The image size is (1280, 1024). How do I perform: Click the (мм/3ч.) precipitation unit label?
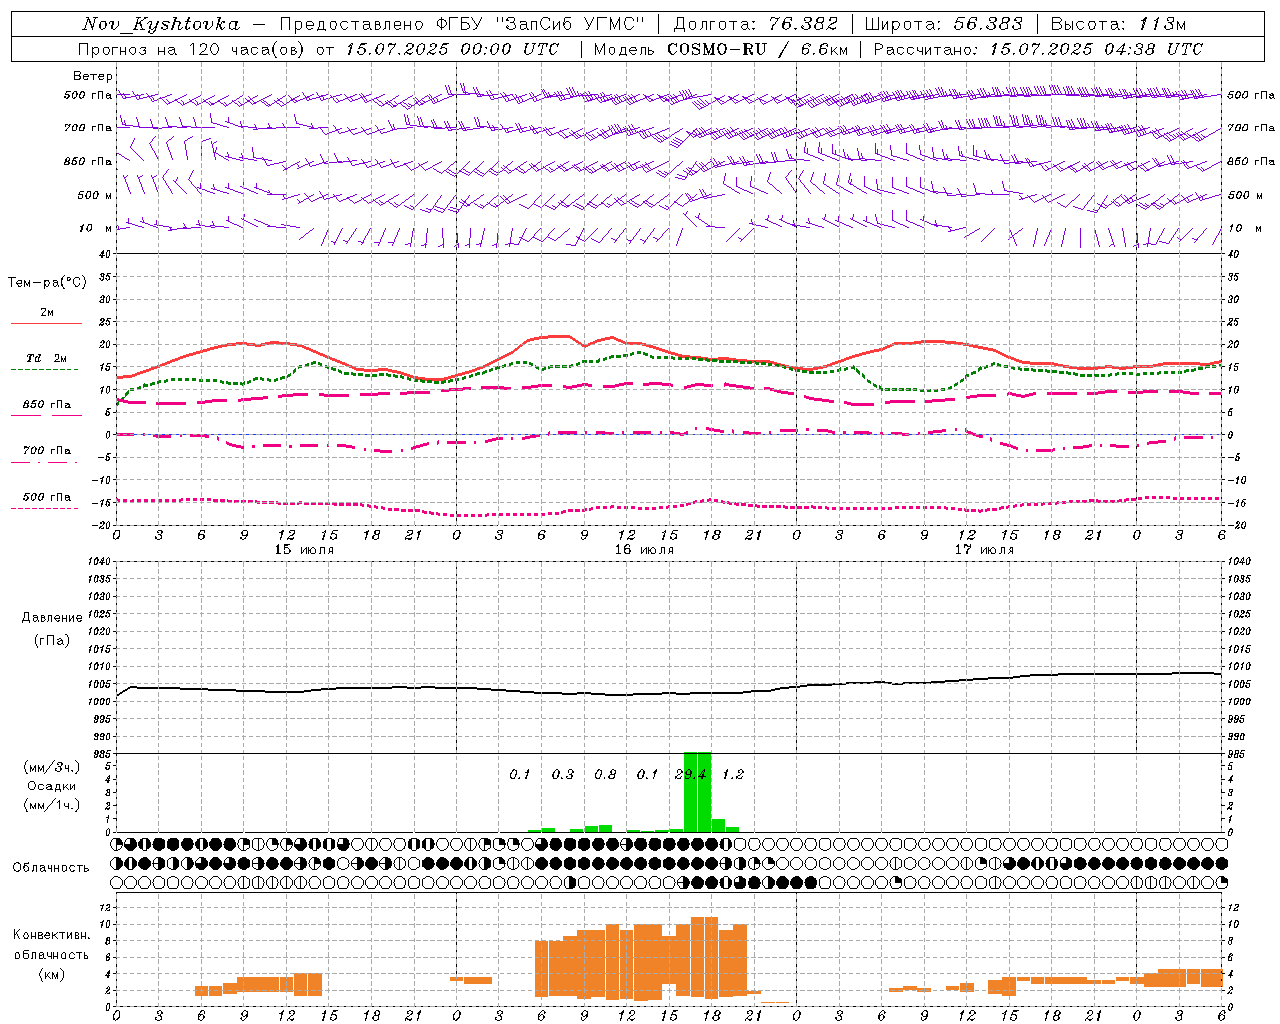[52, 767]
